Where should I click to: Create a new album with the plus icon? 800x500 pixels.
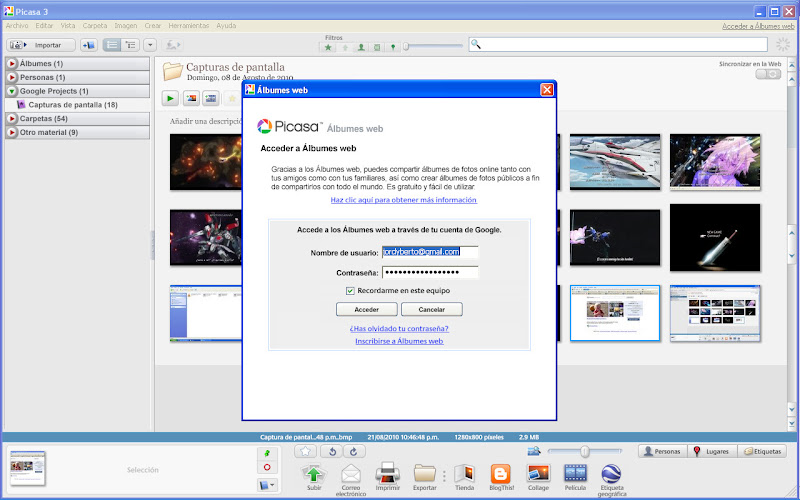point(89,45)
